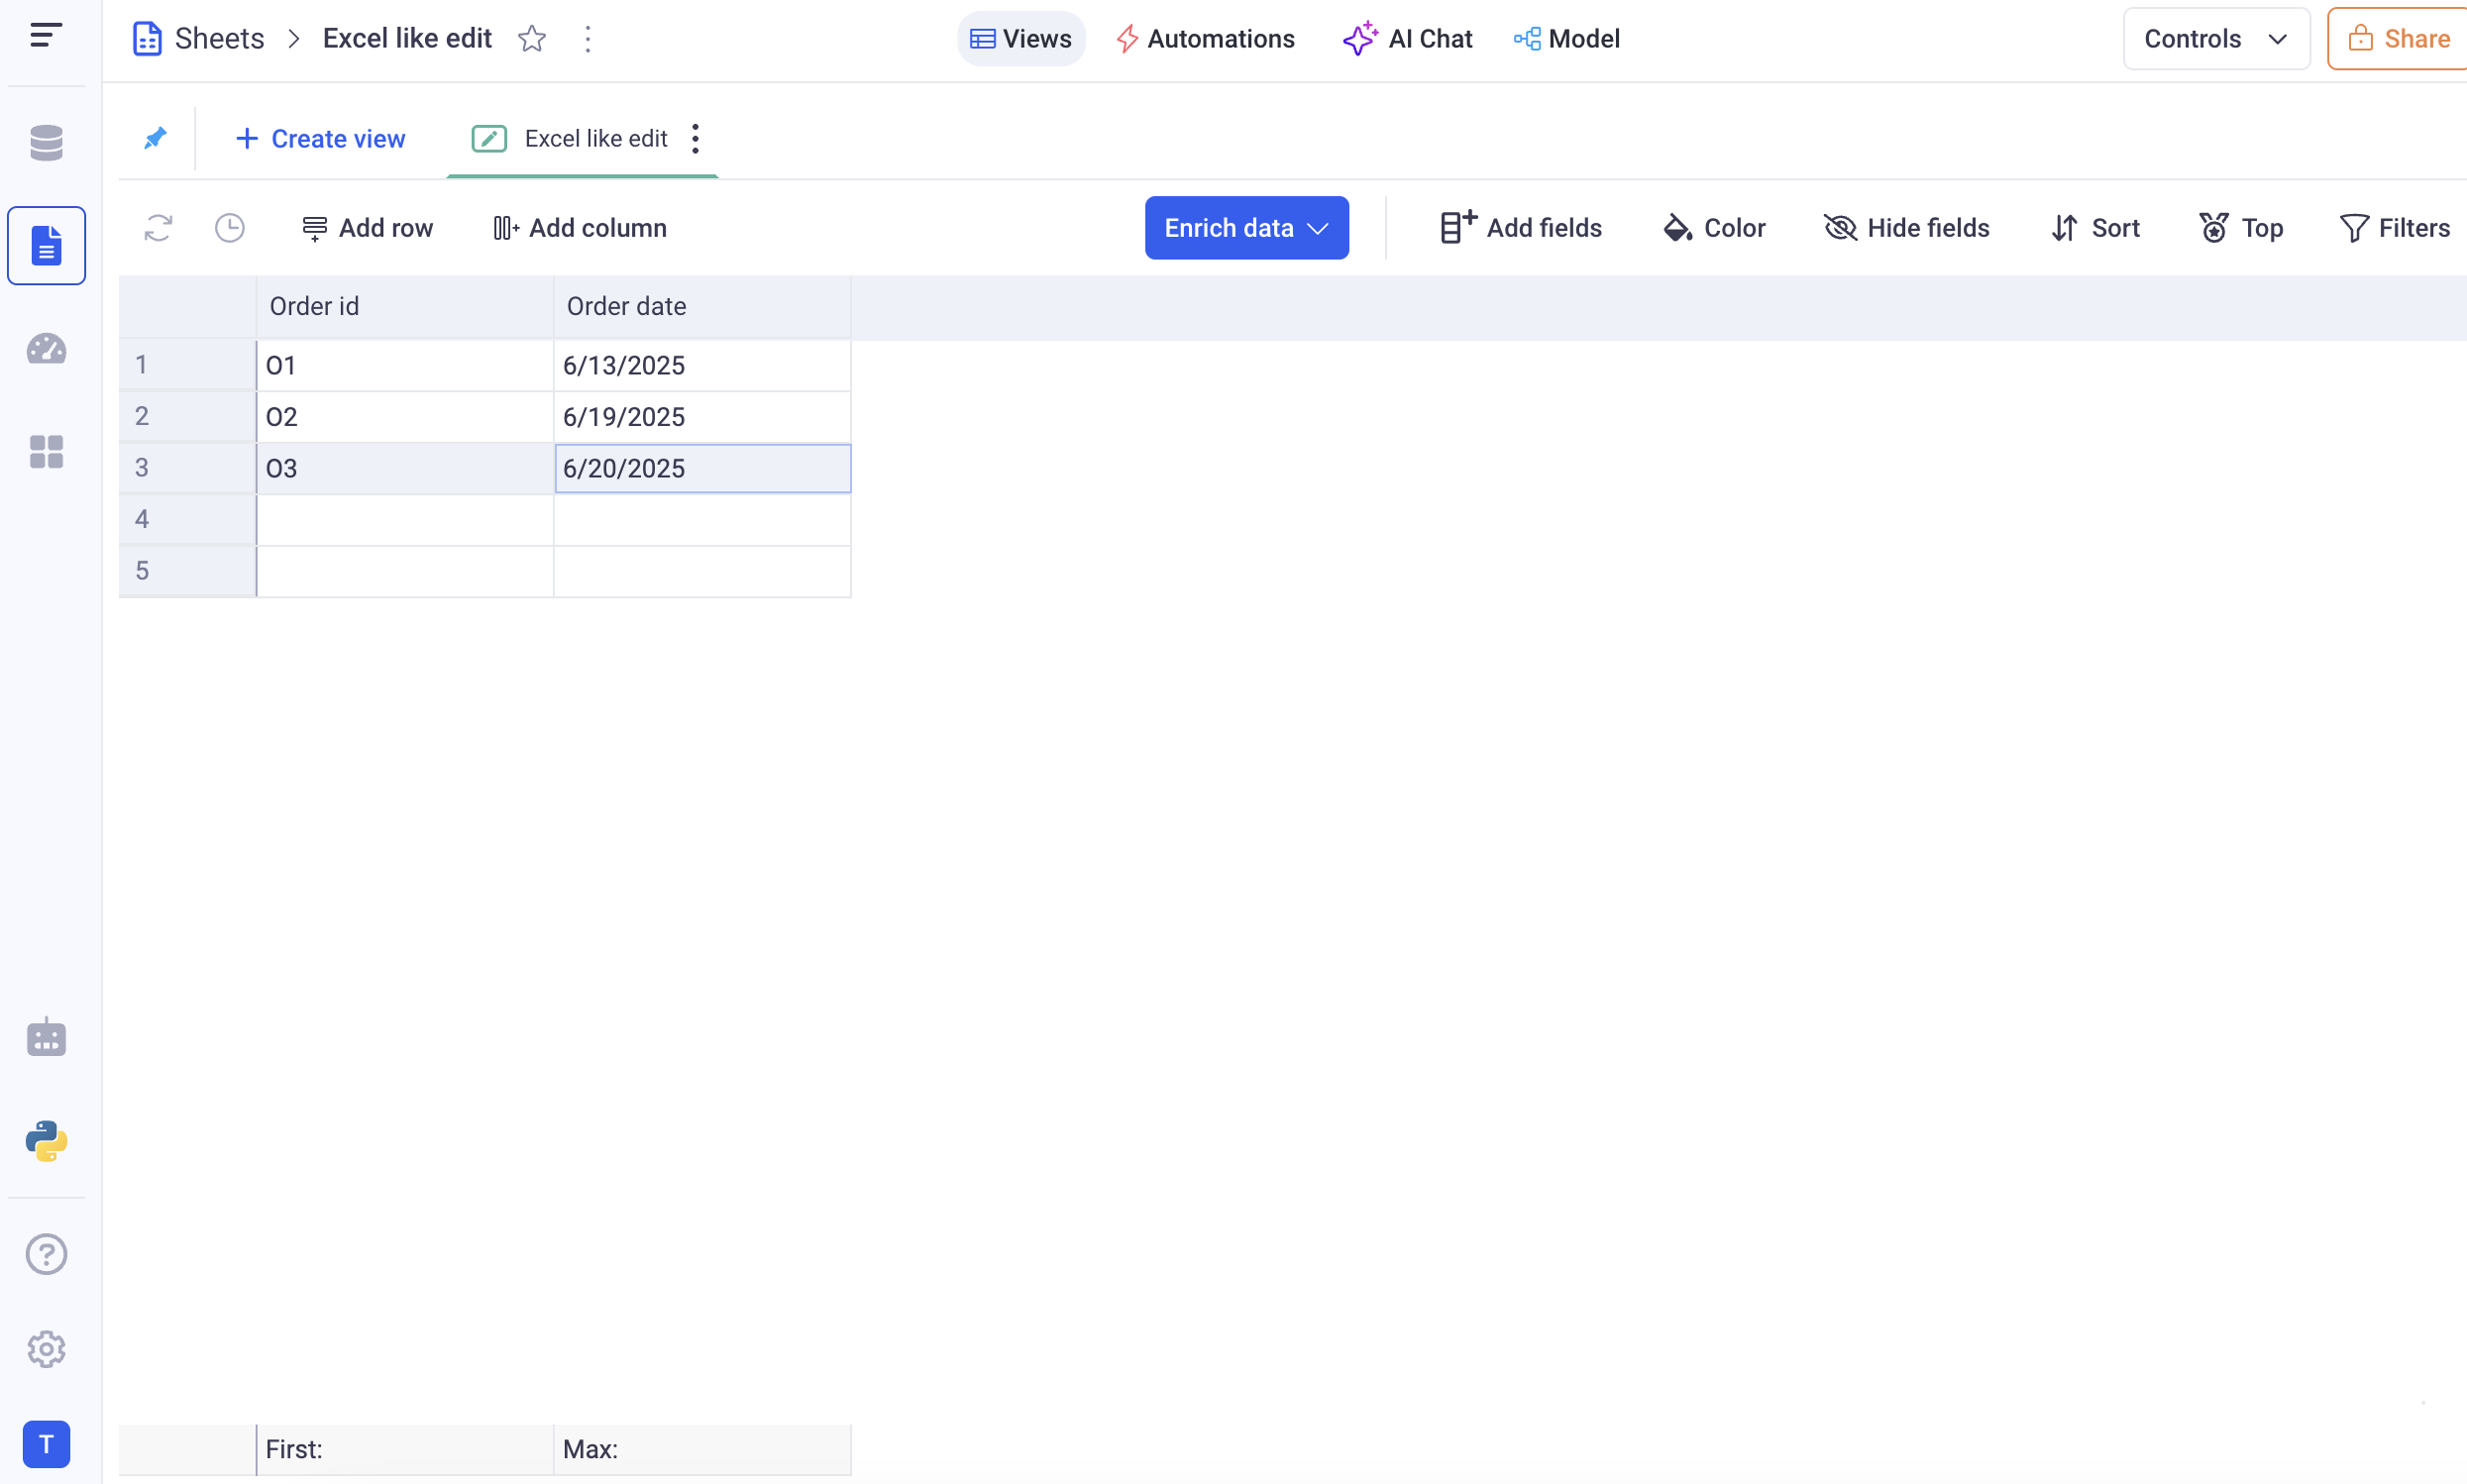Open the Controls dropdown
Viewport: 2467px width, 1484px height.
point(2215,39)
